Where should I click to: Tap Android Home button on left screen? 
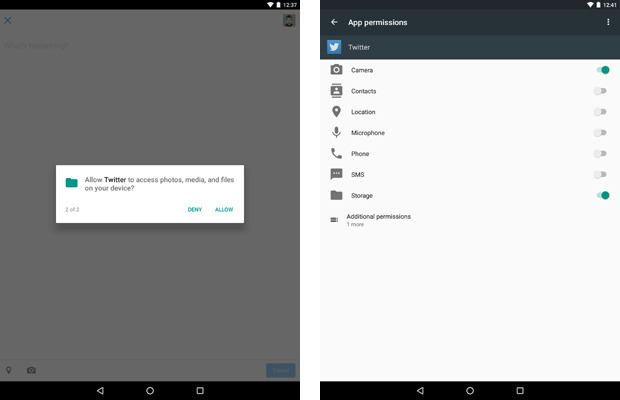tap(150, 391)
